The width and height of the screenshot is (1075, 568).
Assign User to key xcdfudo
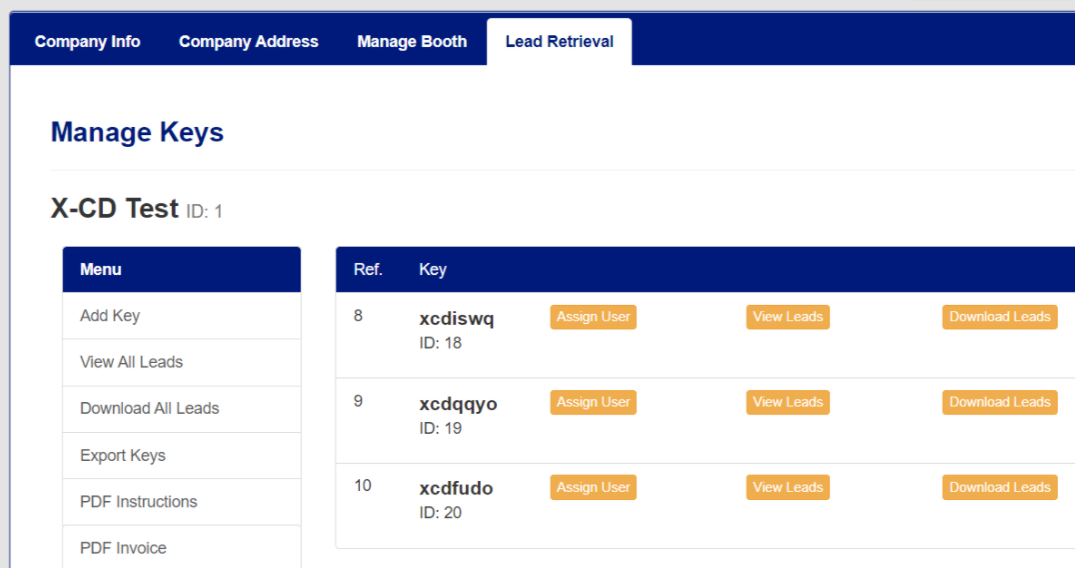coord(593,487)
